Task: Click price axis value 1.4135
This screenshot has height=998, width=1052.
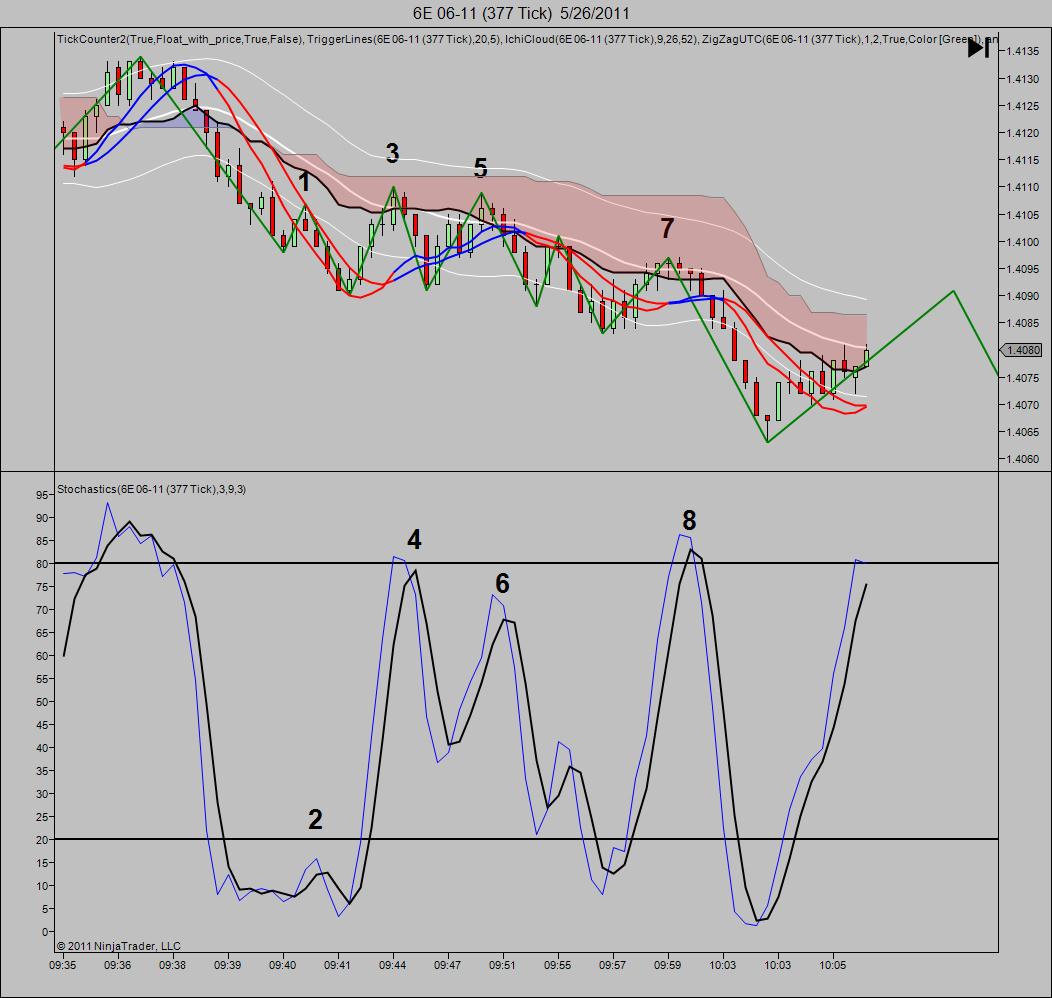Action: [x=1023, y=51]
